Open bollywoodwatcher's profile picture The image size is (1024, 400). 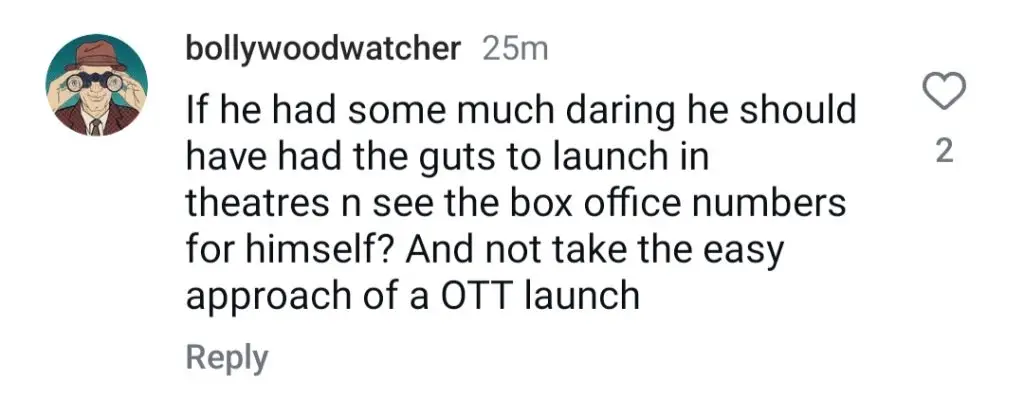pyautogui.click(x=97, y=85)
